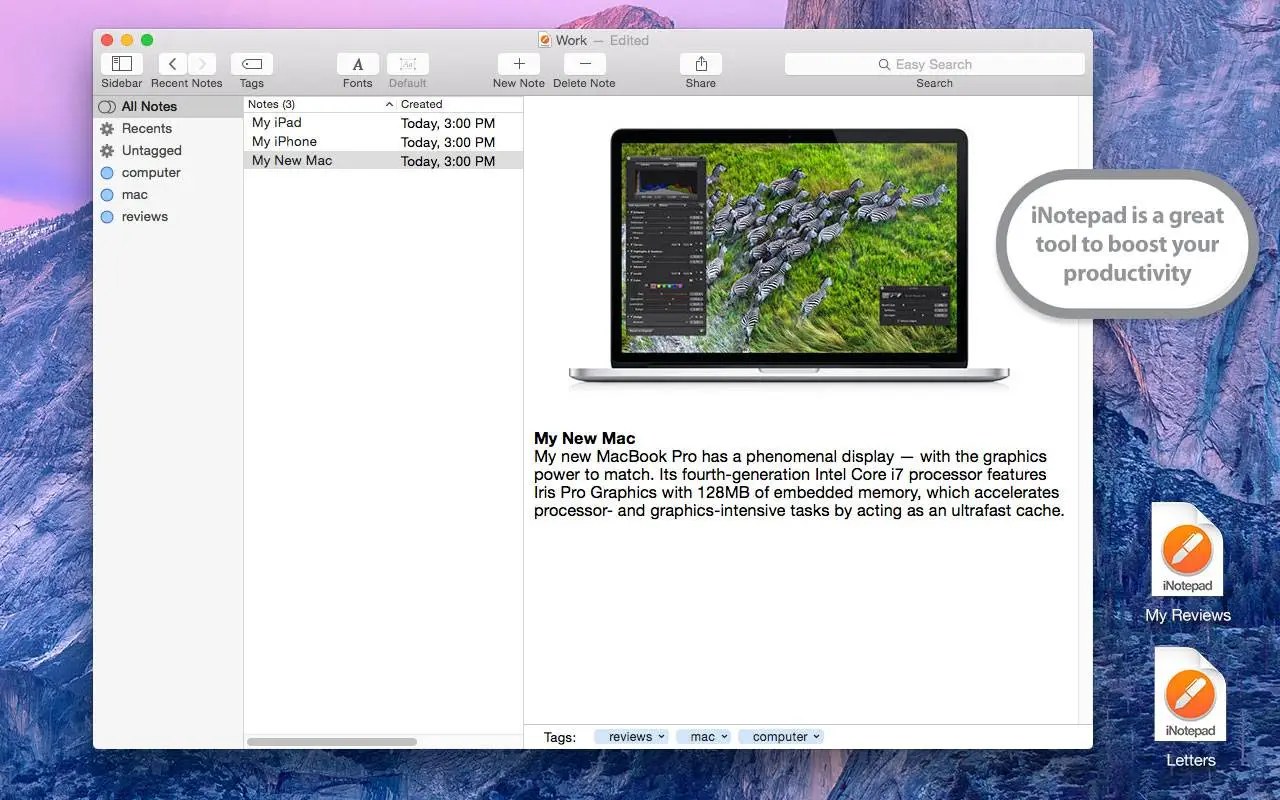This screenshot has height=800, width=1280.
Task: Click the Work document title icon
Action: pyautogui.click(x=545, y=40)
